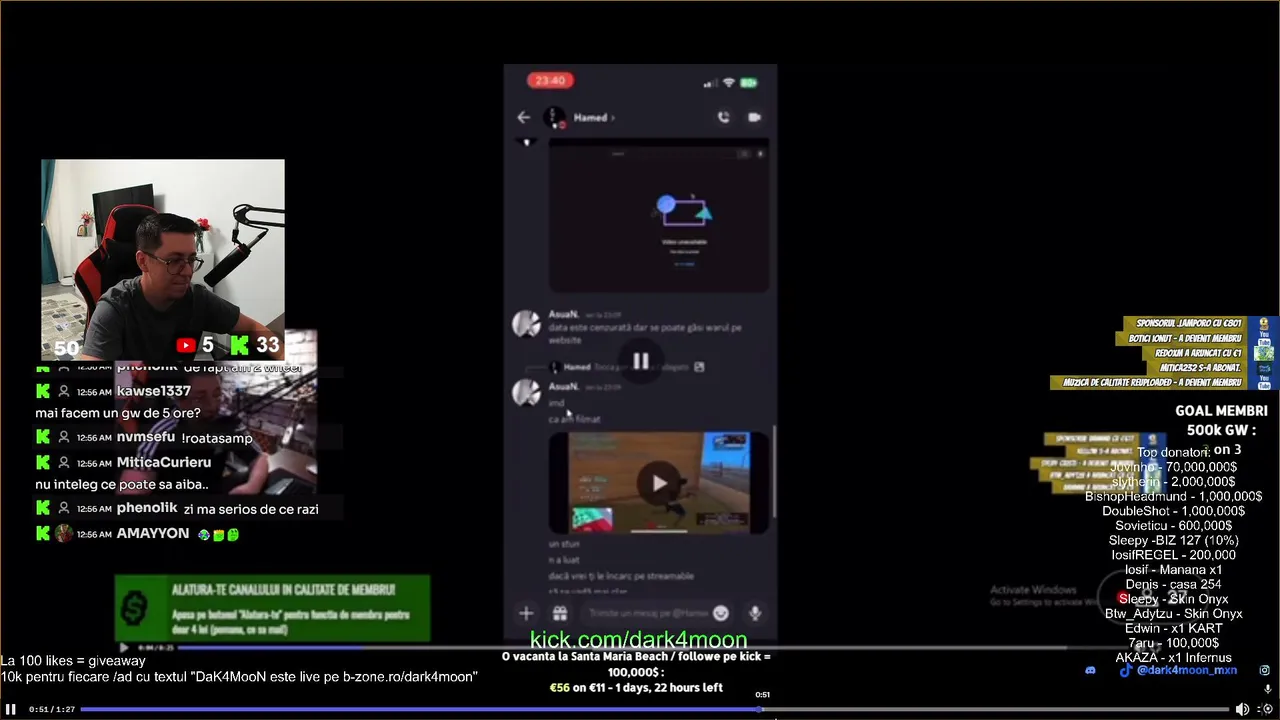
Task: Click the chat message 'mai facem un gw de 5 ore?'
Action: [x=118, y=413]
